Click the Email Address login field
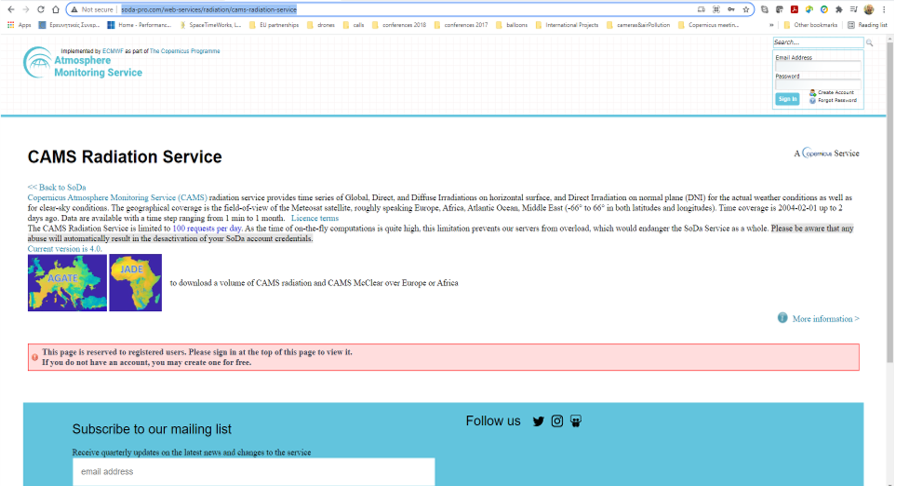 click(818, 66)
